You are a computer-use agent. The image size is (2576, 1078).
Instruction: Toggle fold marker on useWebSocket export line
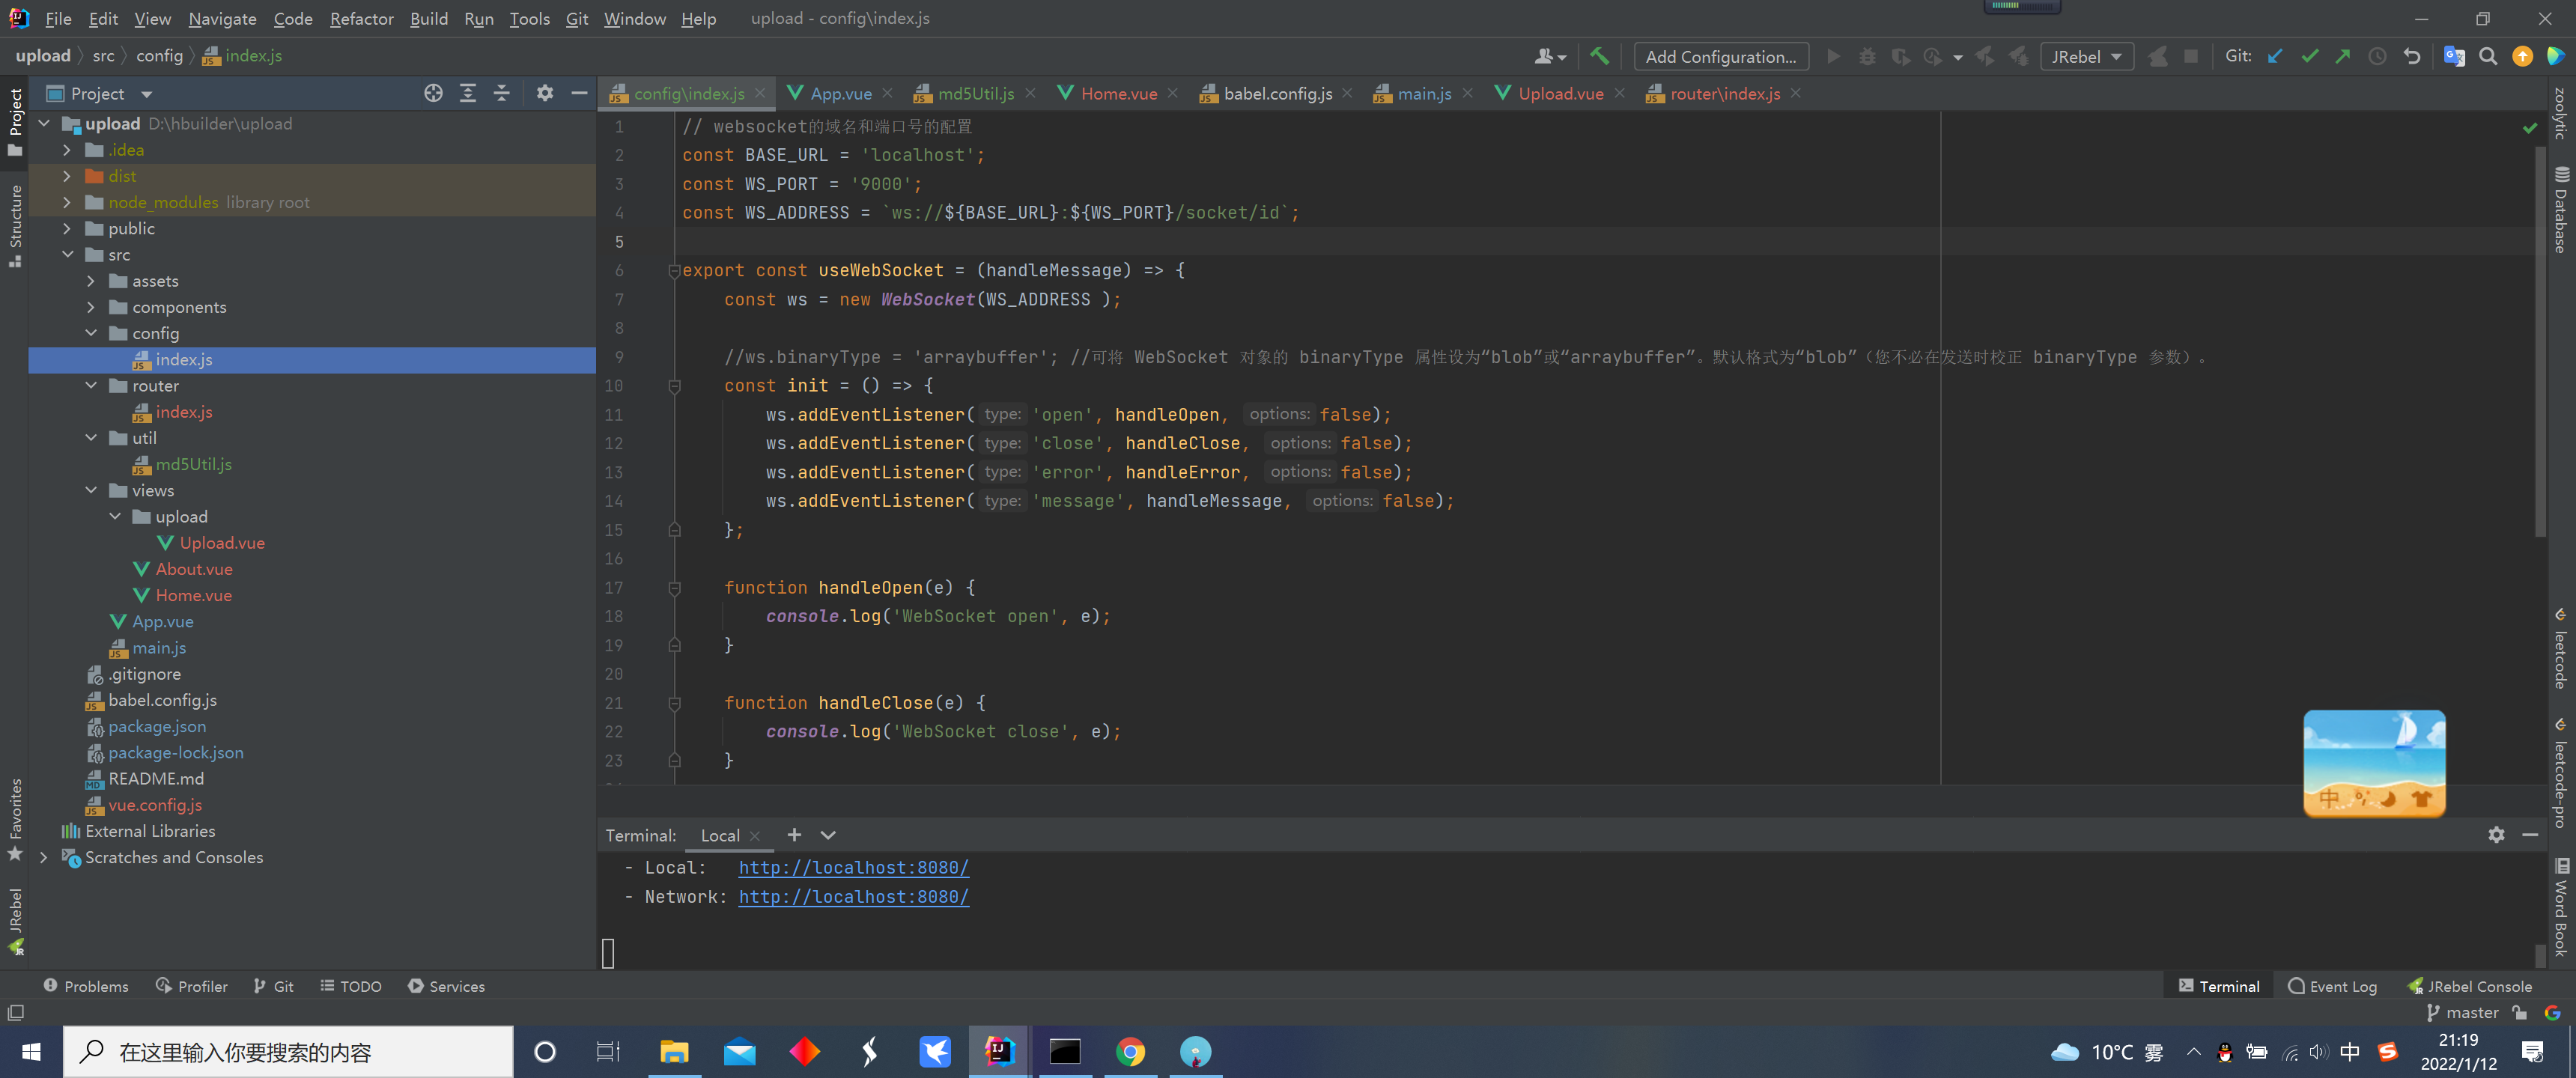pyautogui.click(x=674, y=270)
